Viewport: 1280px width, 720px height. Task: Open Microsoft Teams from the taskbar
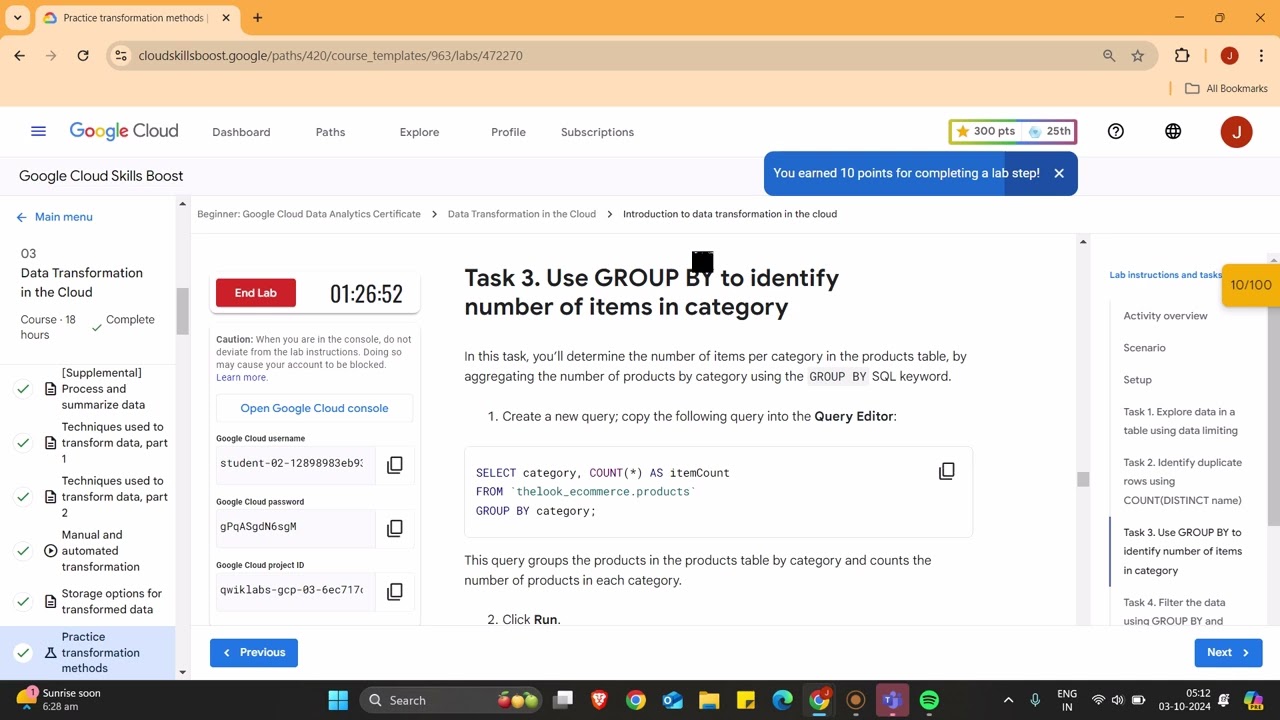click(x=892, y=700)
